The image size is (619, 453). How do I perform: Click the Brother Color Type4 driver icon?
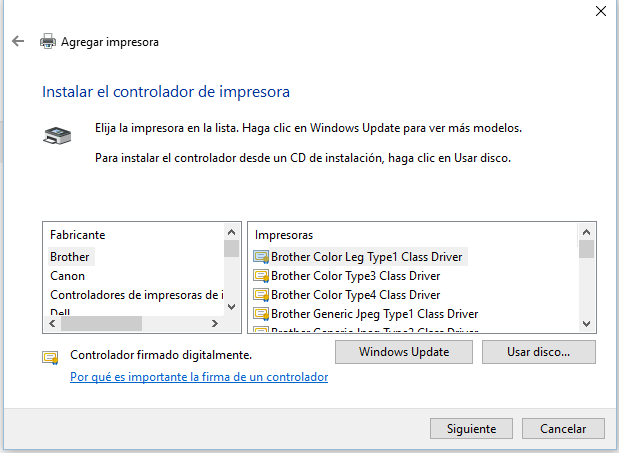tap(261, 295)
